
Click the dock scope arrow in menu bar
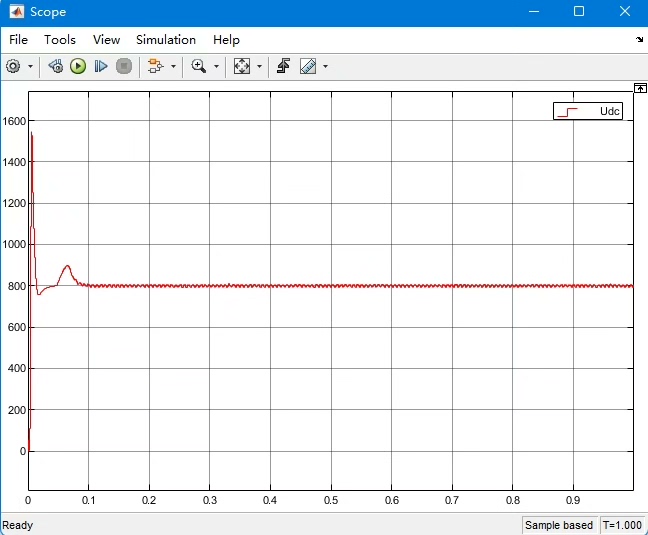[639, 39]
